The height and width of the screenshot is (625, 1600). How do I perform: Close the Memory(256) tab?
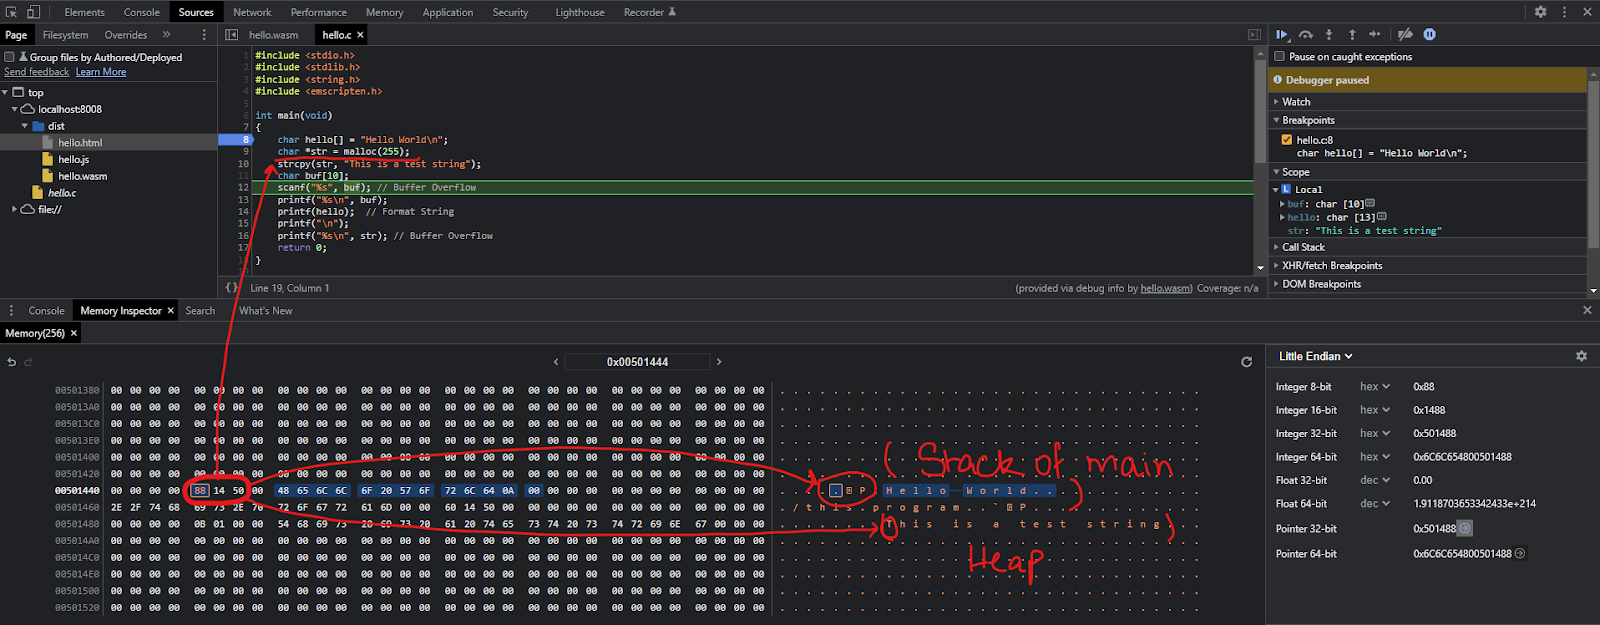[73, 333]
